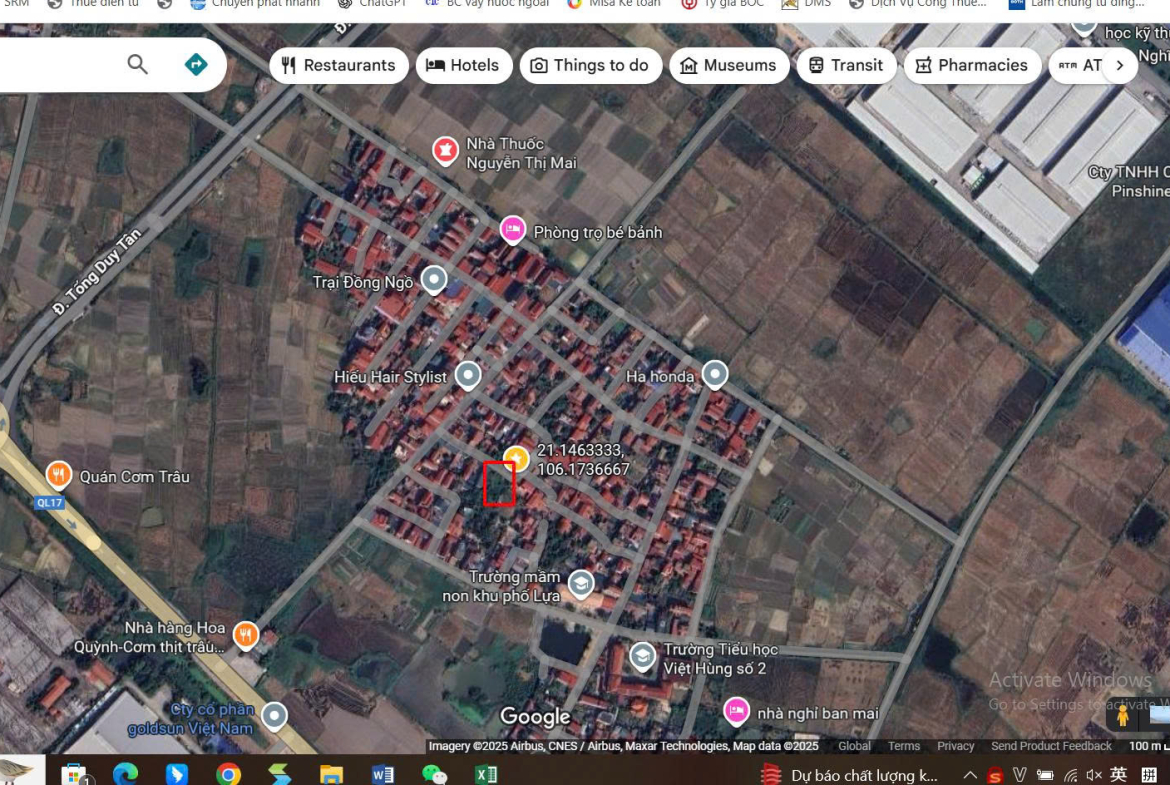This screenshot has width=1170, height=785.
Task: Click the Quán Cơm Trâu restaurant pin
Action: point(59,474)
